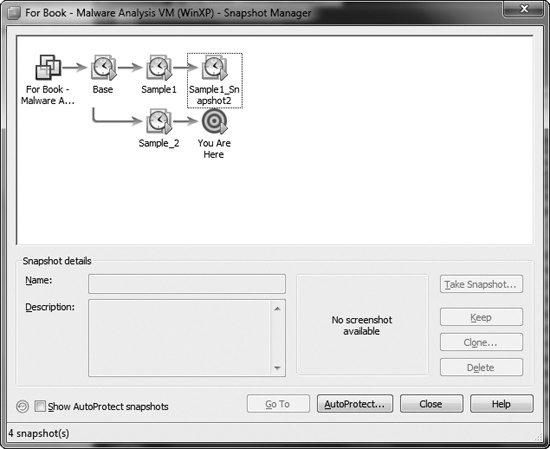Select the root VM icon 'For Book - Malware A...'
The height and width of the screenshot is (449, 550).
tap(48, 67)
